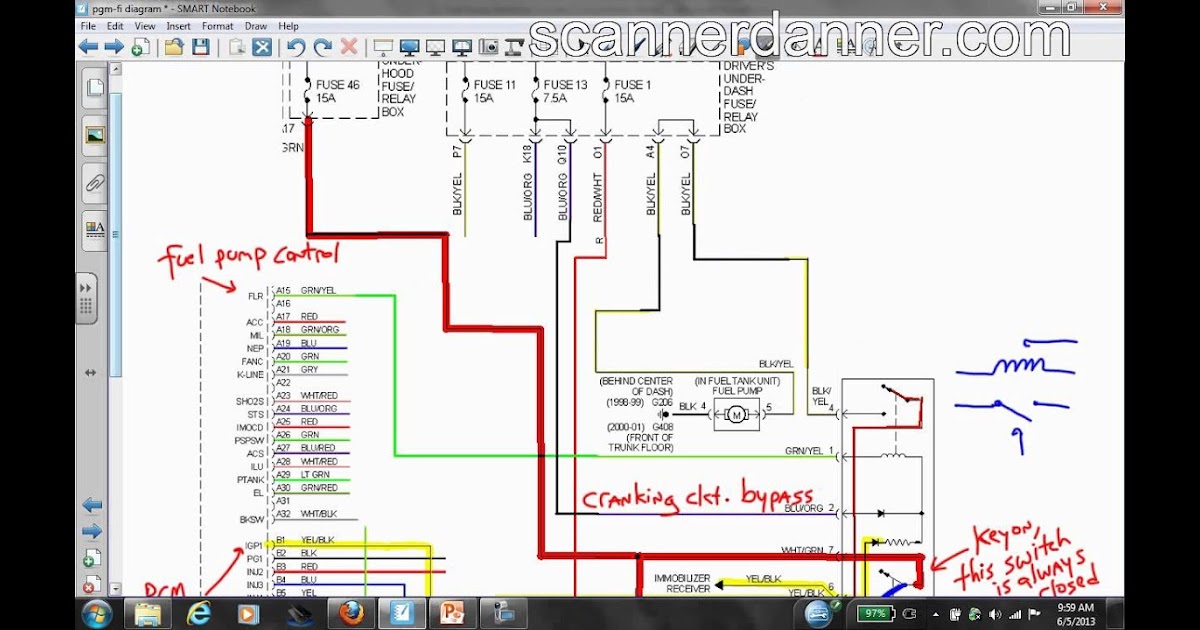The image size is (1200, 630).
Task: Switch to SMART Notebook taskbar button
Action: click(x=404, y=614)
